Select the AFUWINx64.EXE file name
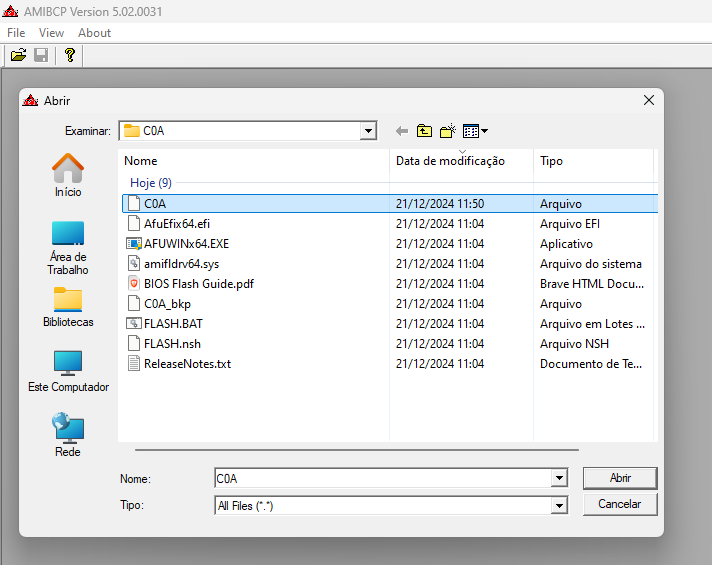712x565 pixels. tap(187, 243)
